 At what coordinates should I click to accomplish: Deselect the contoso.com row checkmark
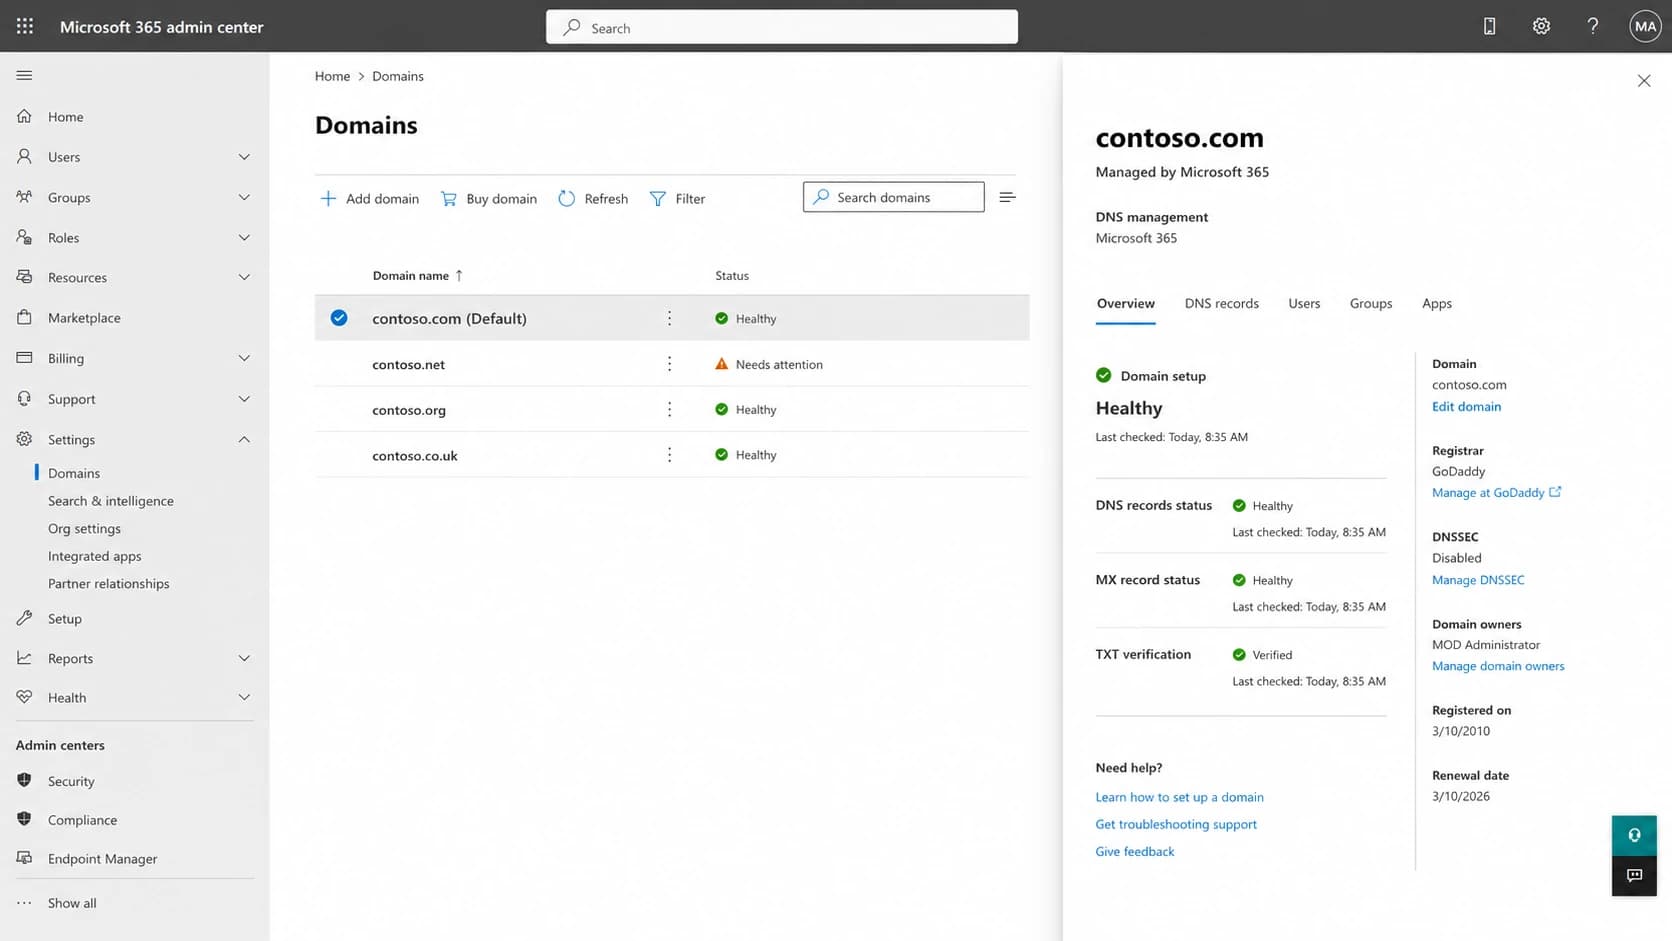[x=339, y=318]
